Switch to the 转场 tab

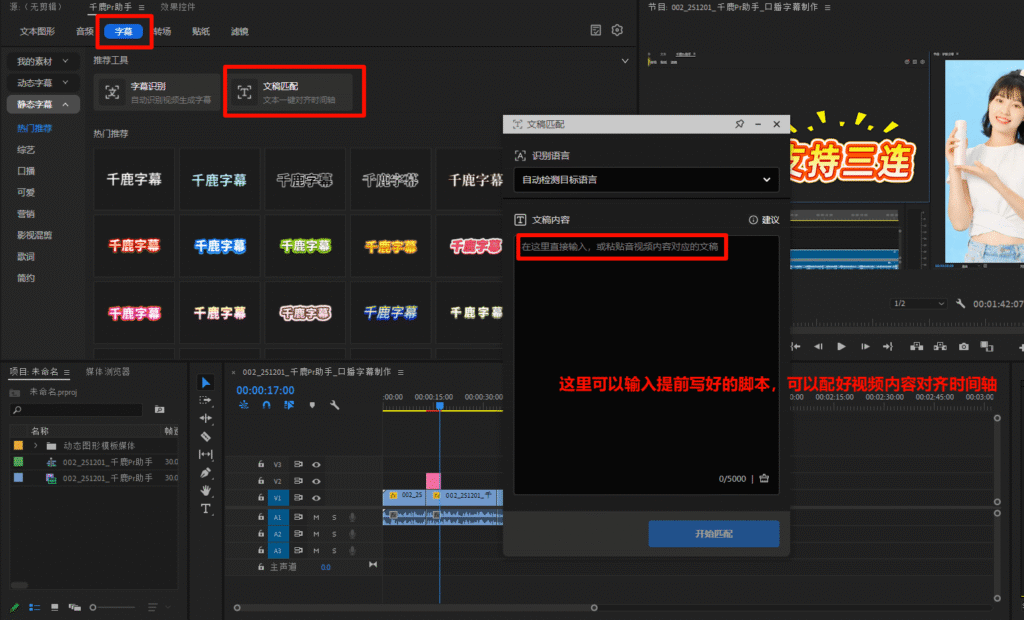[162, 31]
